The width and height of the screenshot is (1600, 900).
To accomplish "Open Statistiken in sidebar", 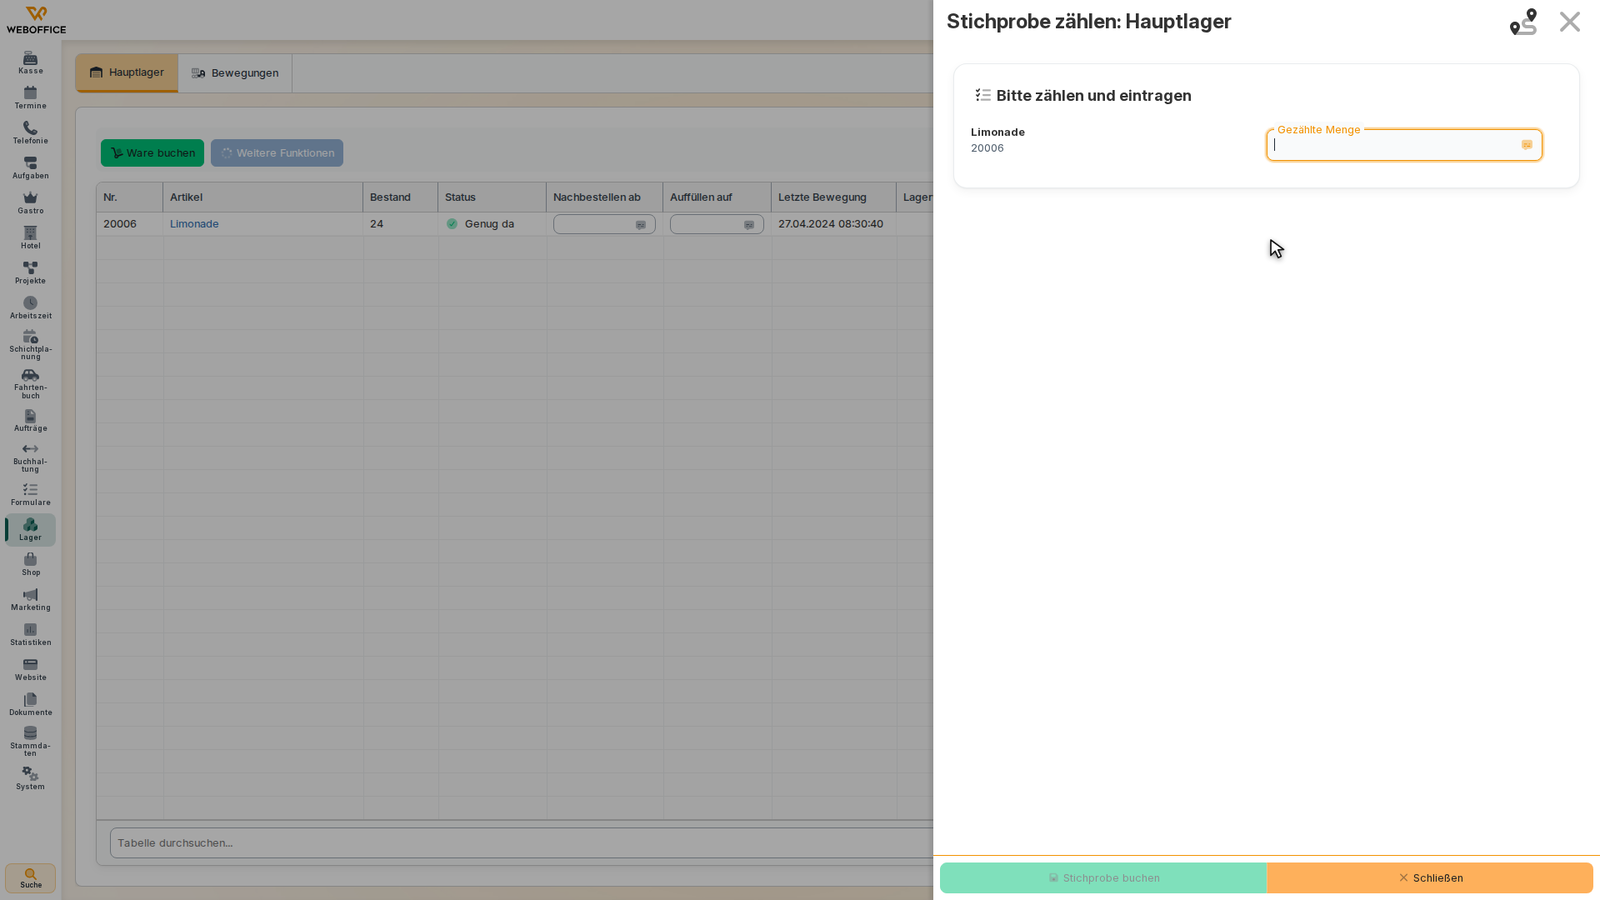I will (30, 635).
